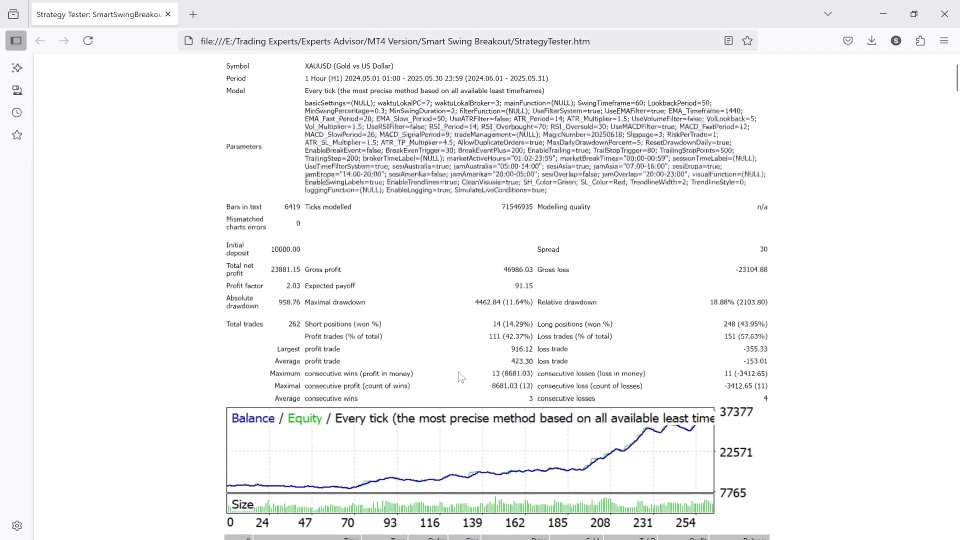This screenshot has height=540, width=960.
Task: Open the Firefox View icon in the tab bar
Action: (13, 14)
